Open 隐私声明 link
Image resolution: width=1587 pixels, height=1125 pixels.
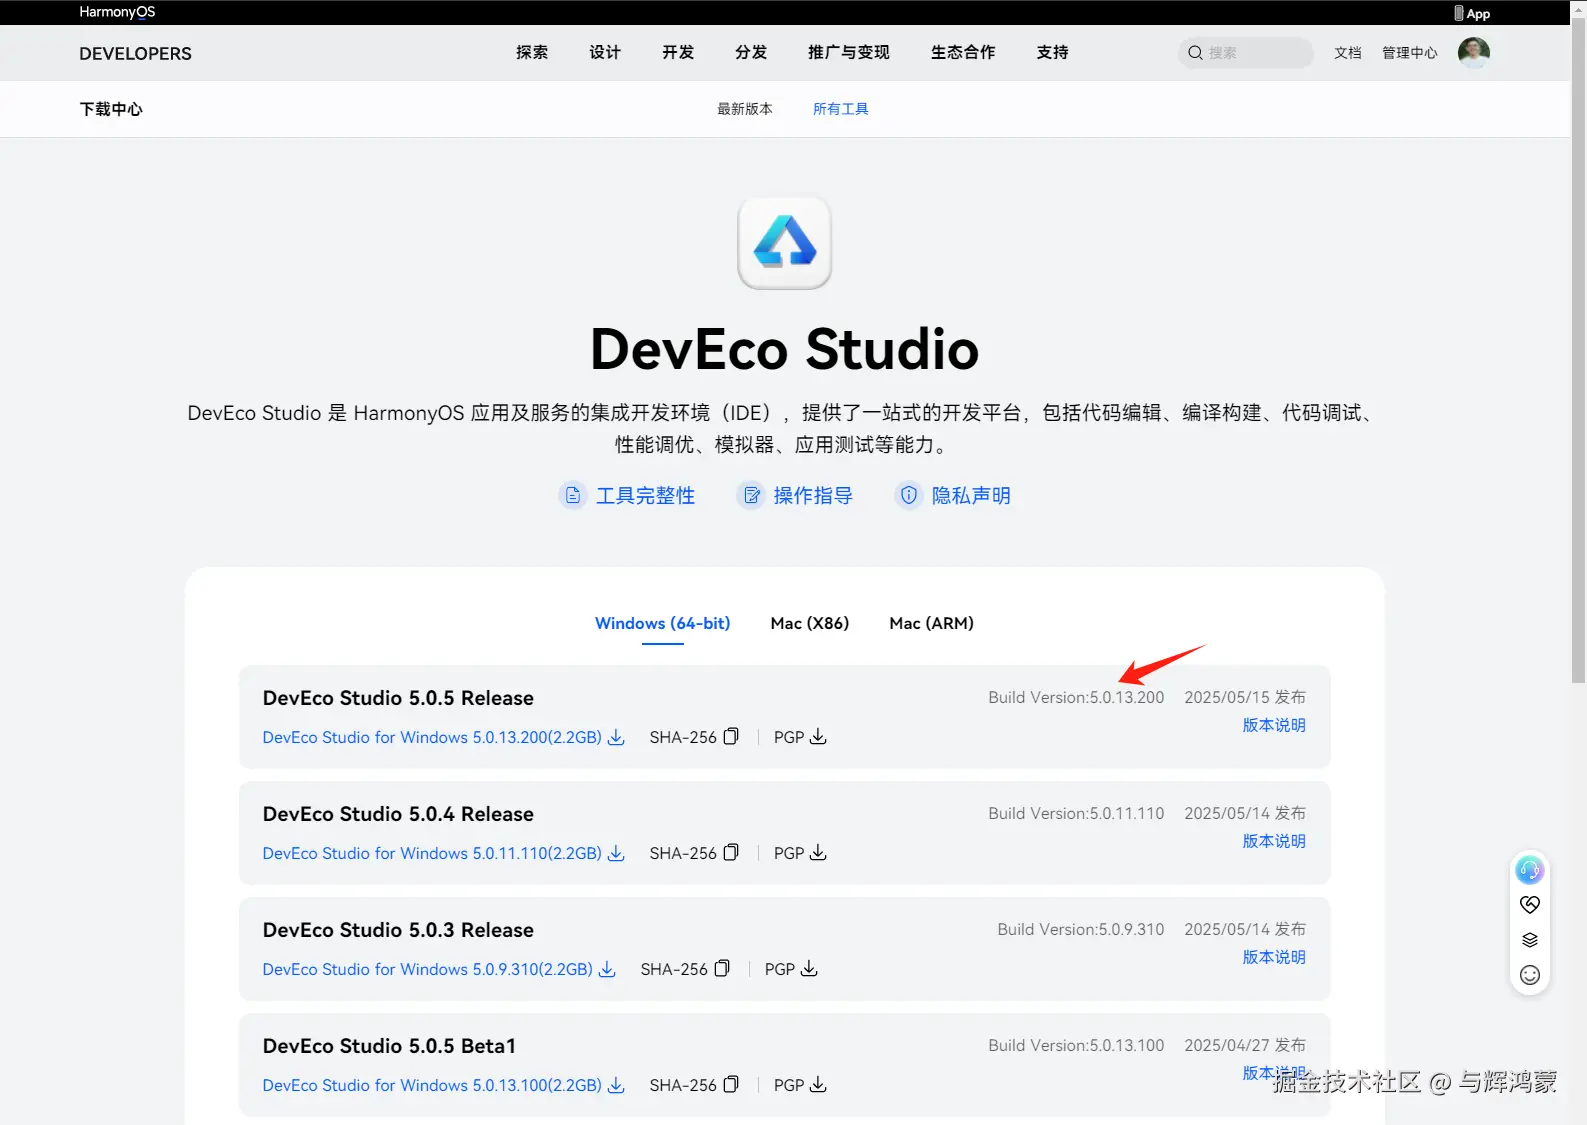tap(971, 495)
